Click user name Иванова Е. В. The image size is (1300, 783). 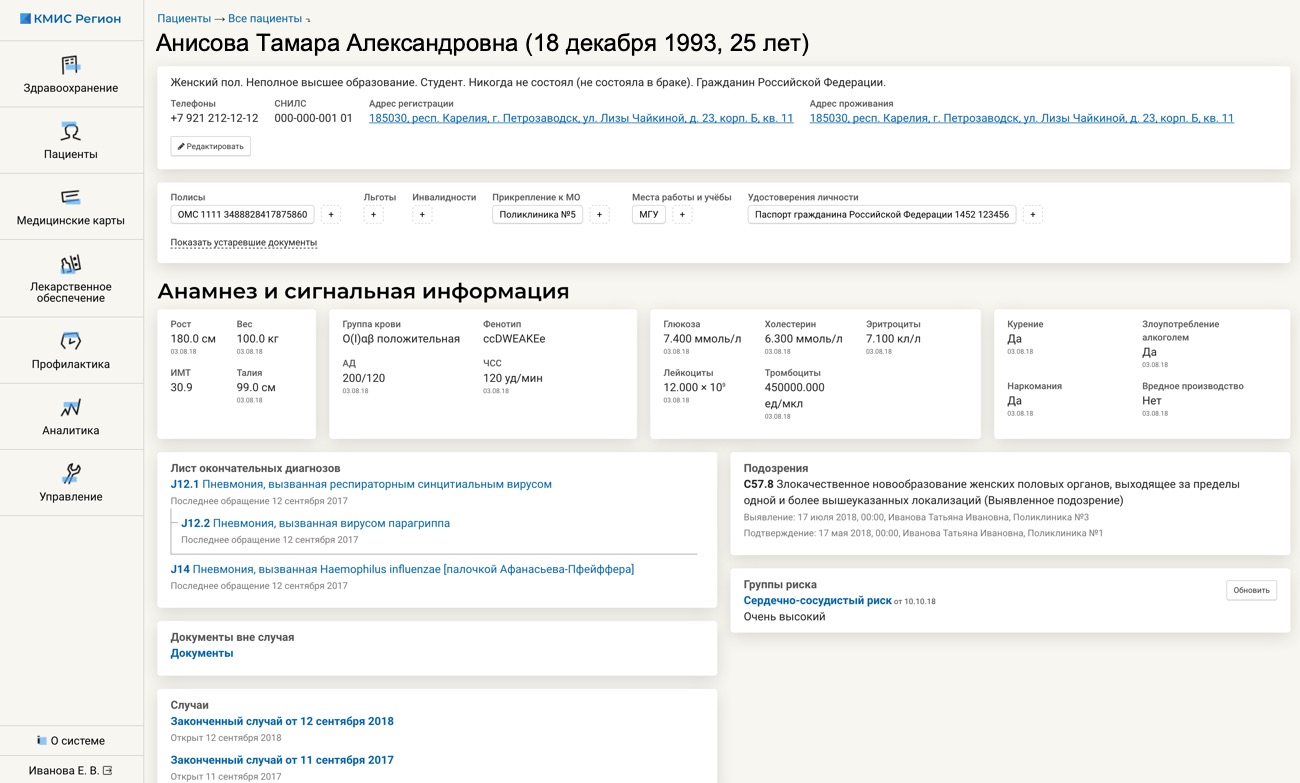tap(63, 771)
